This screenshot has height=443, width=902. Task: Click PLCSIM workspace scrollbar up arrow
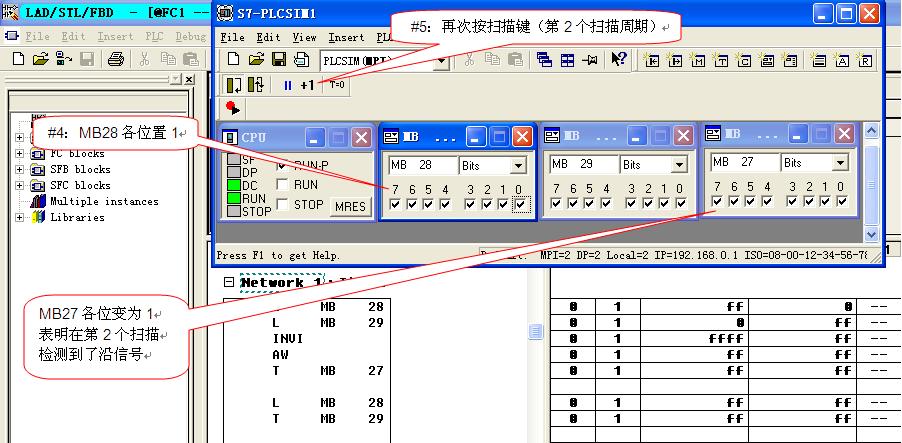pyautogui.click(x=872, y=131)
